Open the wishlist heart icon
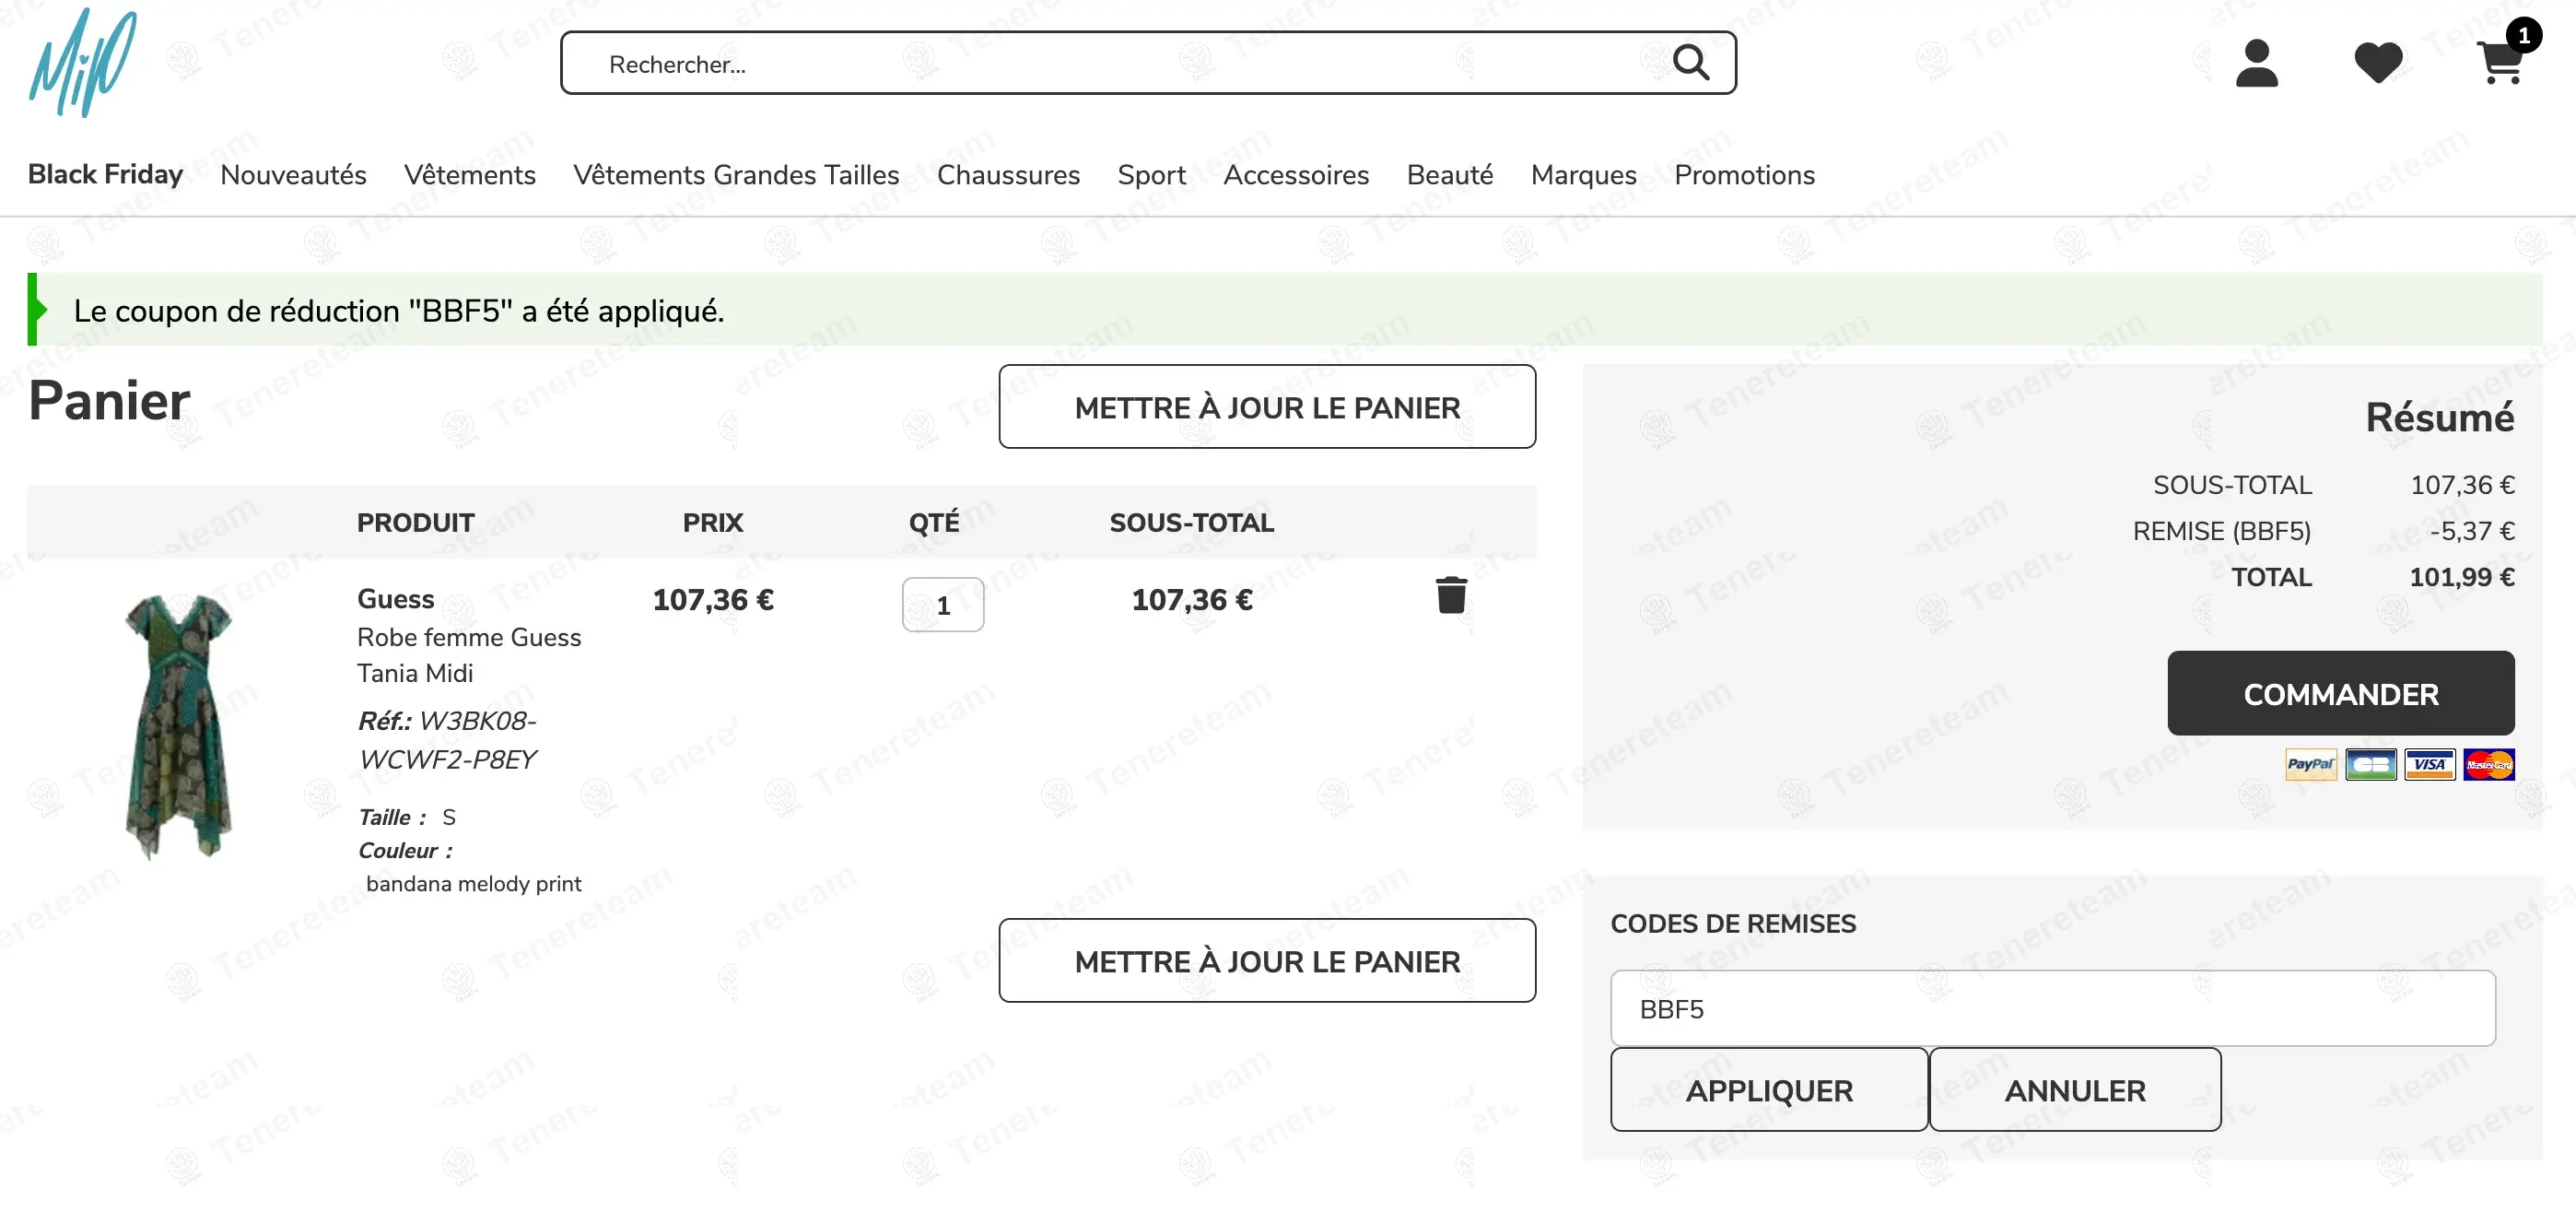Viewport: 2576px width, 1224px height. (2378, 63)
